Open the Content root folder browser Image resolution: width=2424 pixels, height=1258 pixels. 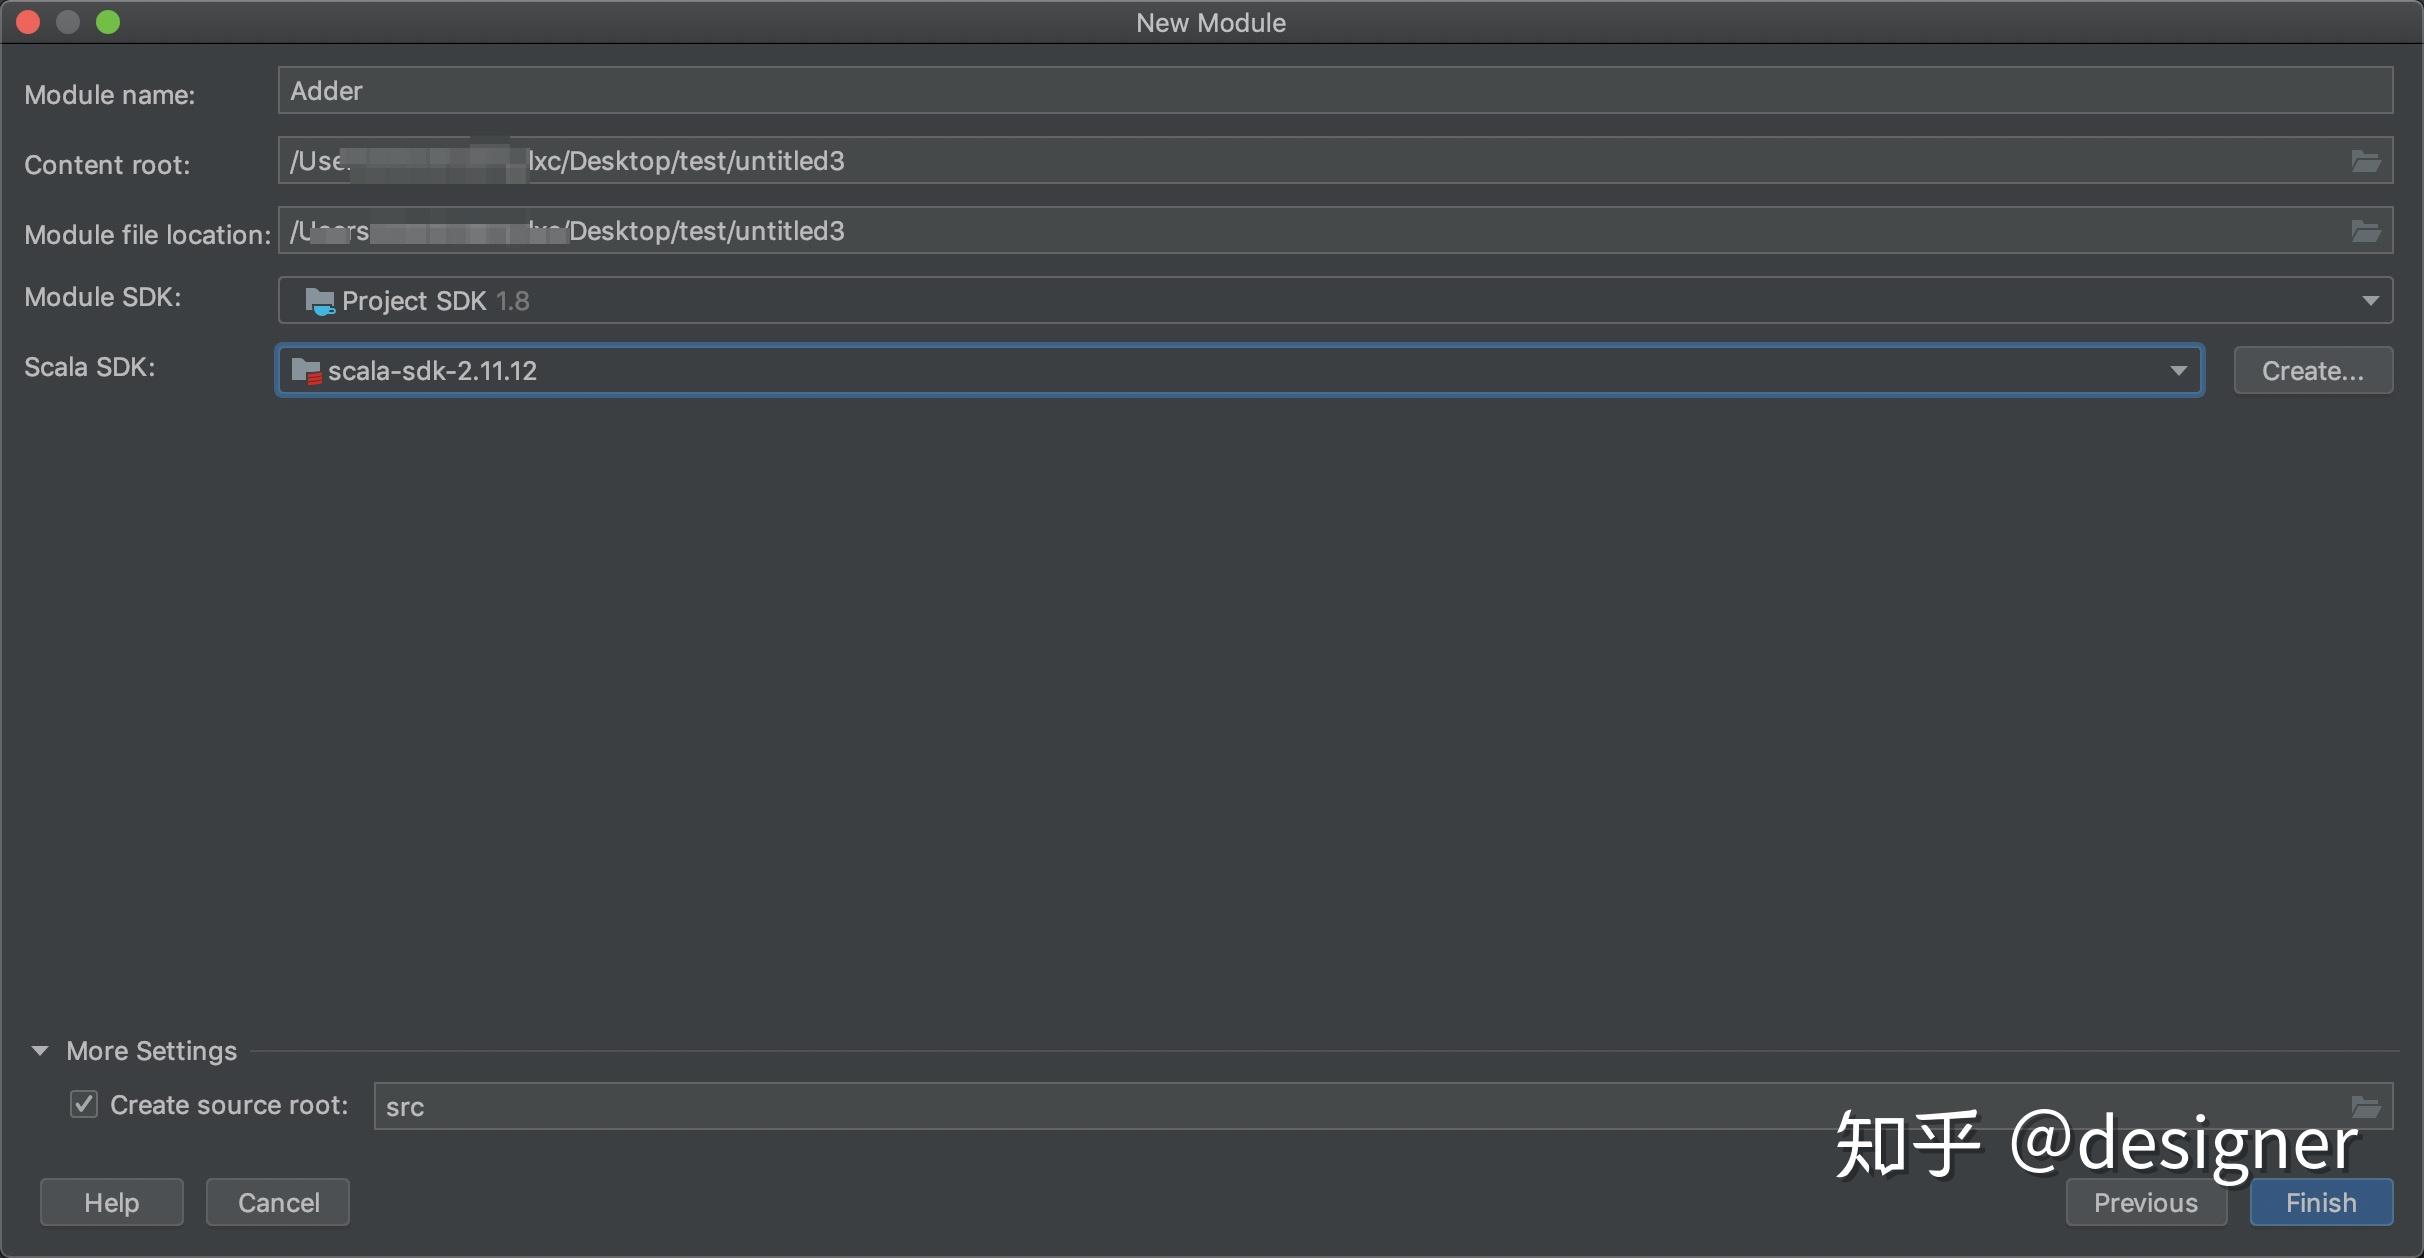2365,161
